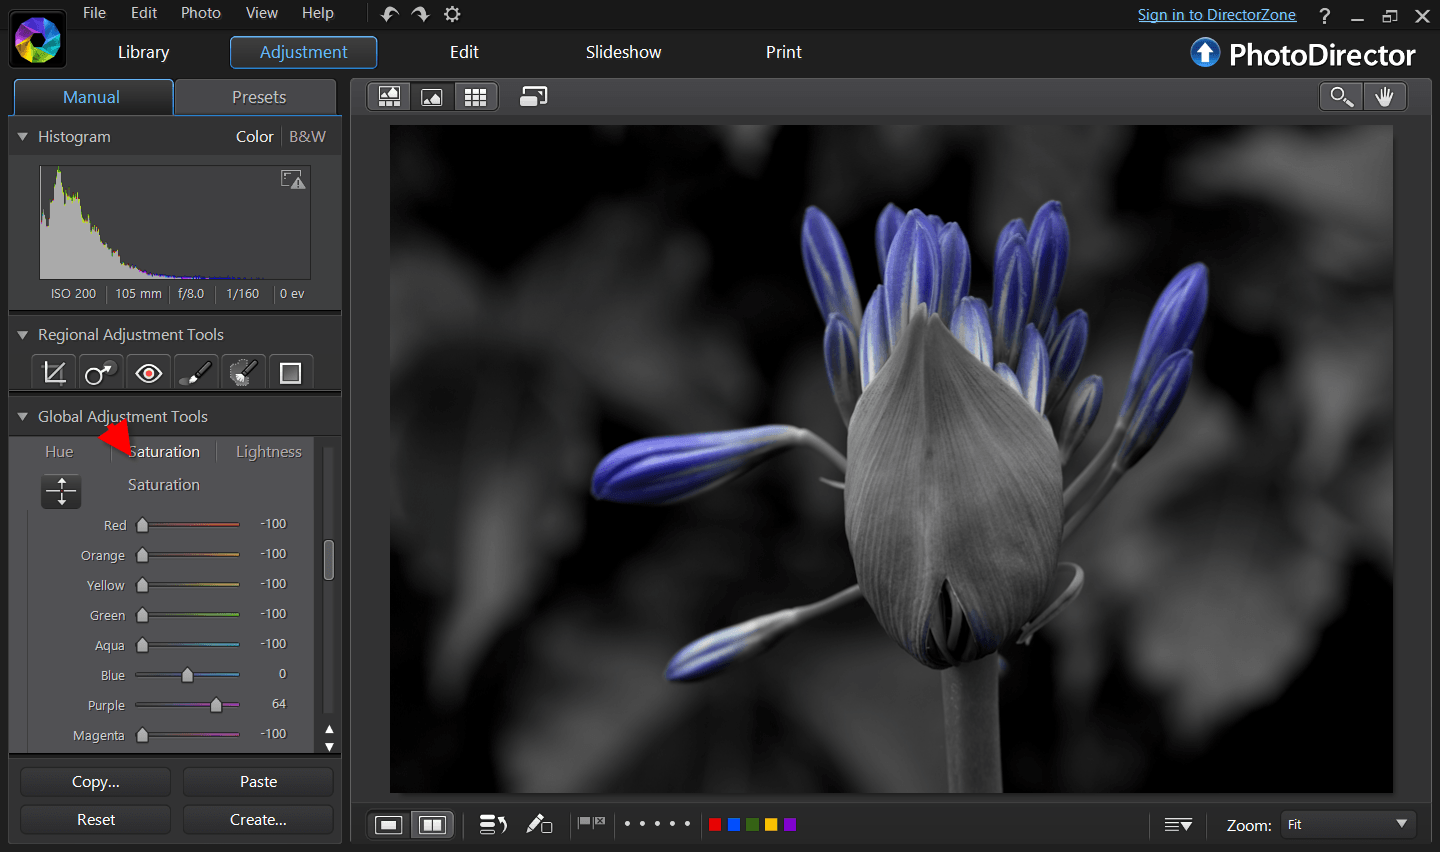The height and width of the screenshot is (852, 1440).
Task: Open the toolbar options list icon
Action: click(1178, 825)
